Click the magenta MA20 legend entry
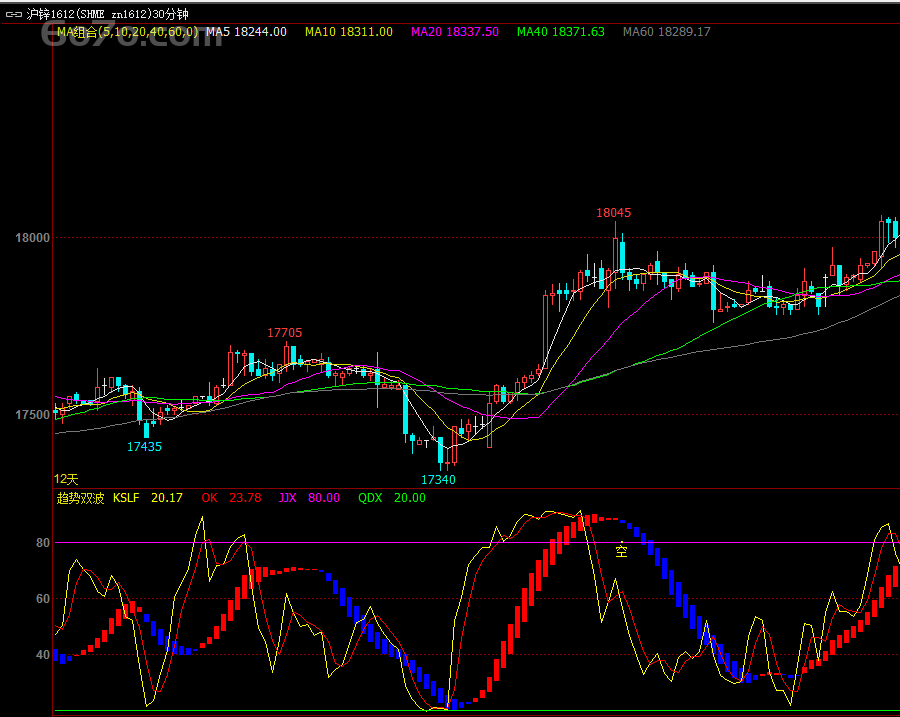The image size is (900, 717). pos(454,32)
